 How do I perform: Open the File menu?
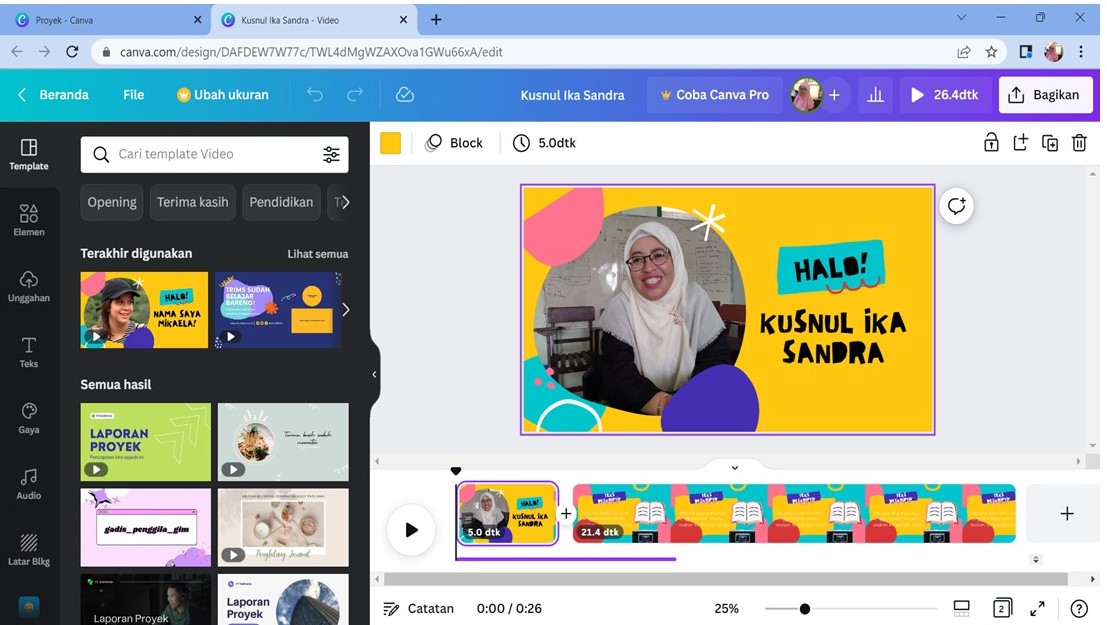click(134, 95)
